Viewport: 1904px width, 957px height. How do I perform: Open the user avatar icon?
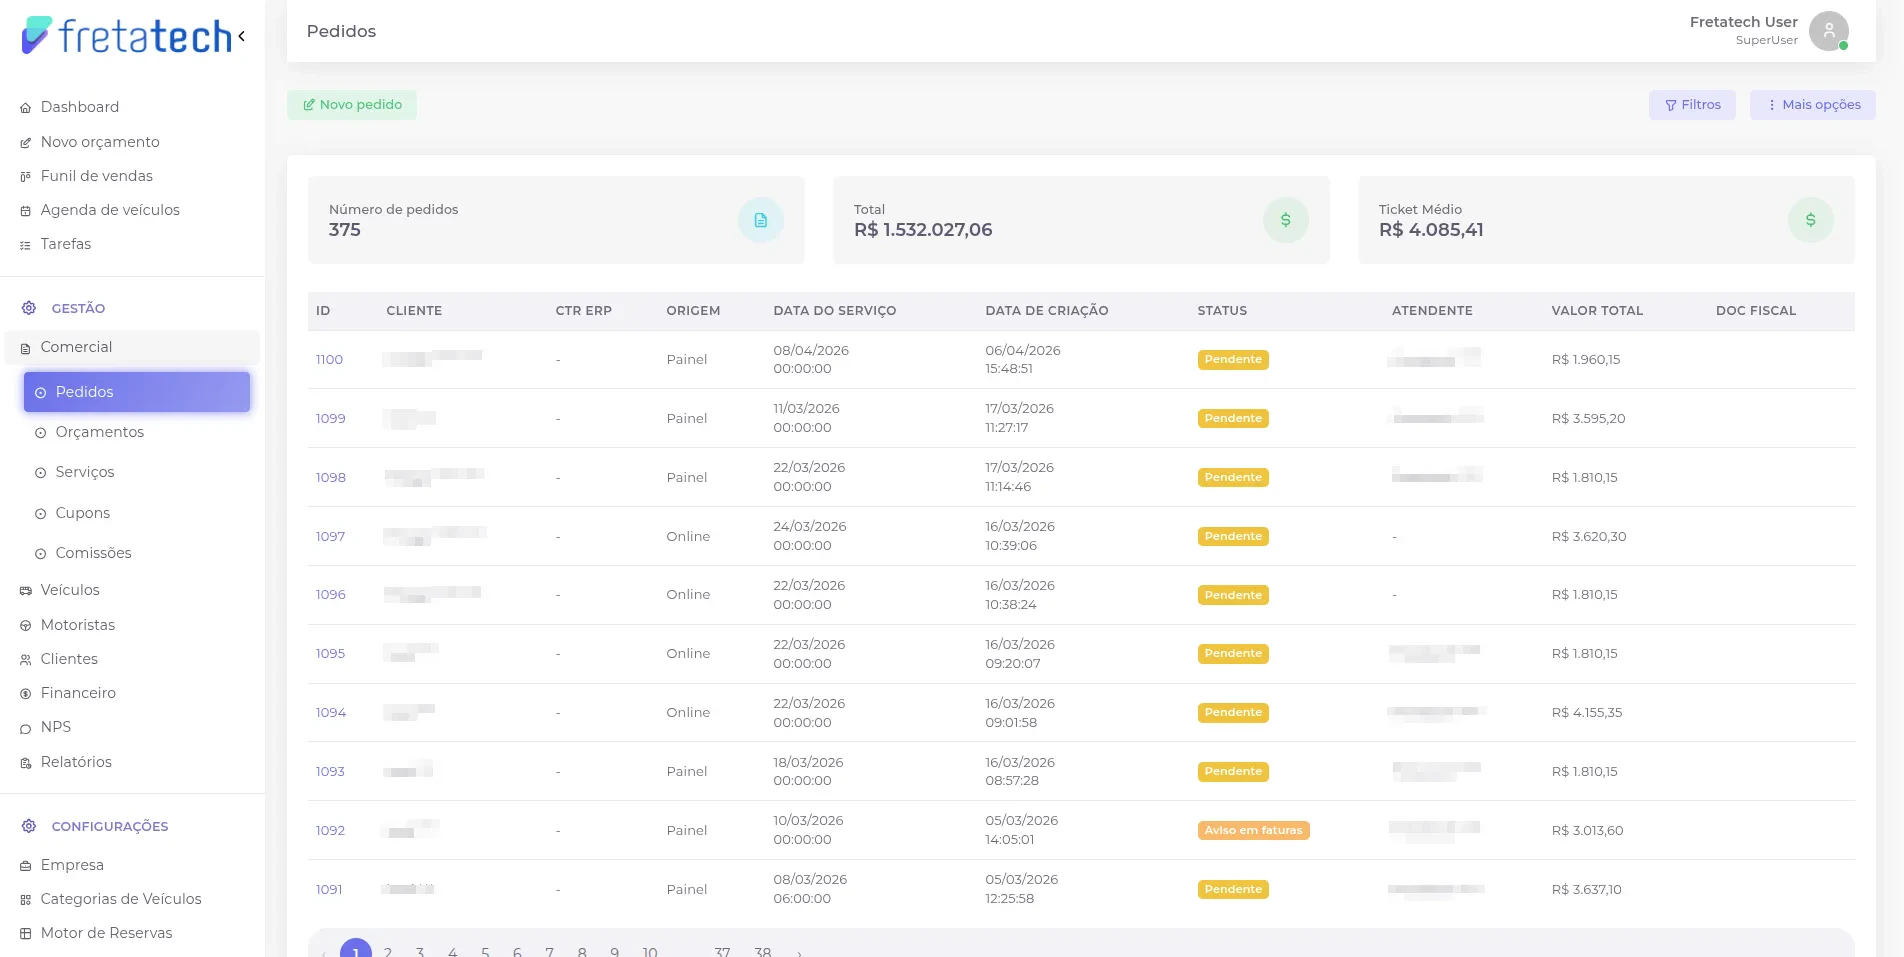(x=1828, y=31)
